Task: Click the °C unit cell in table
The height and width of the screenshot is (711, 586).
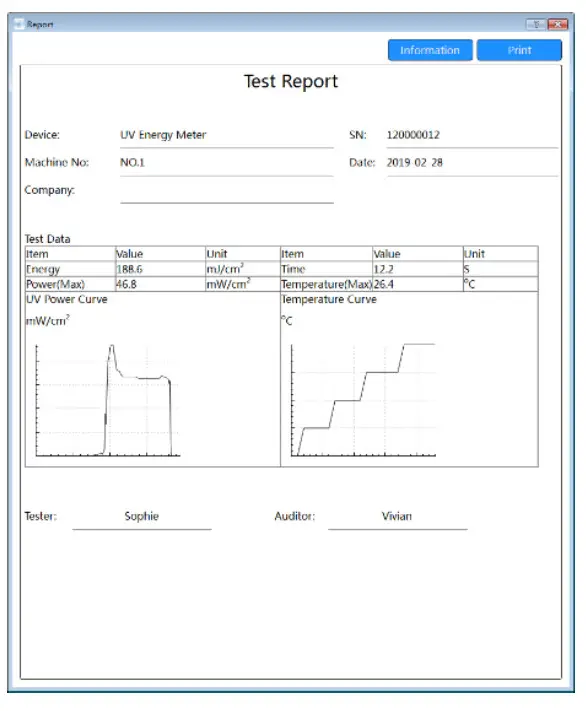Action: [x=501, y=284]
